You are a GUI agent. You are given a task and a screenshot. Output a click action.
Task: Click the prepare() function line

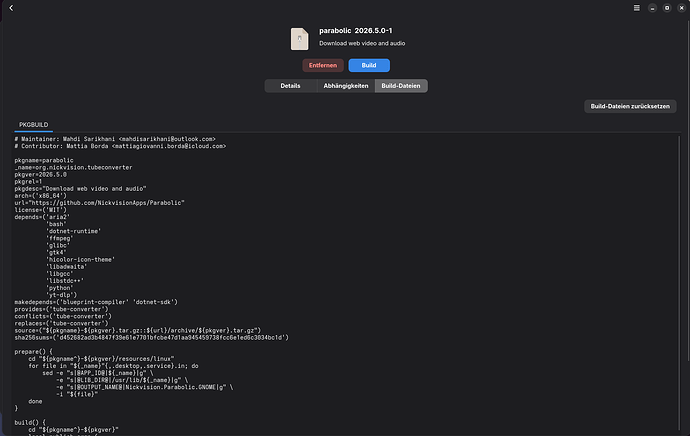(x=33, y=352)
